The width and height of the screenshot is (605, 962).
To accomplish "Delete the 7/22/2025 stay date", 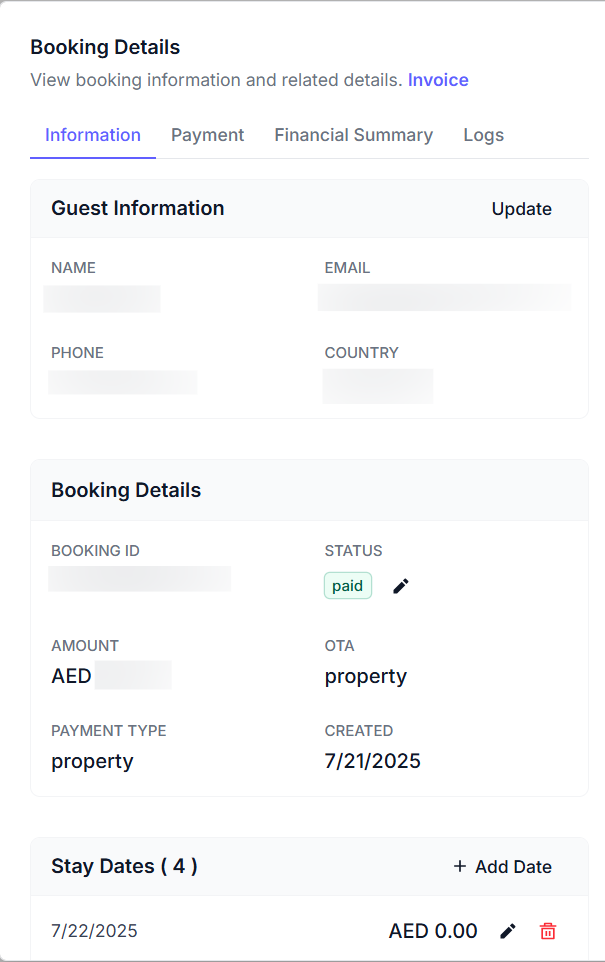I will 548,931.
